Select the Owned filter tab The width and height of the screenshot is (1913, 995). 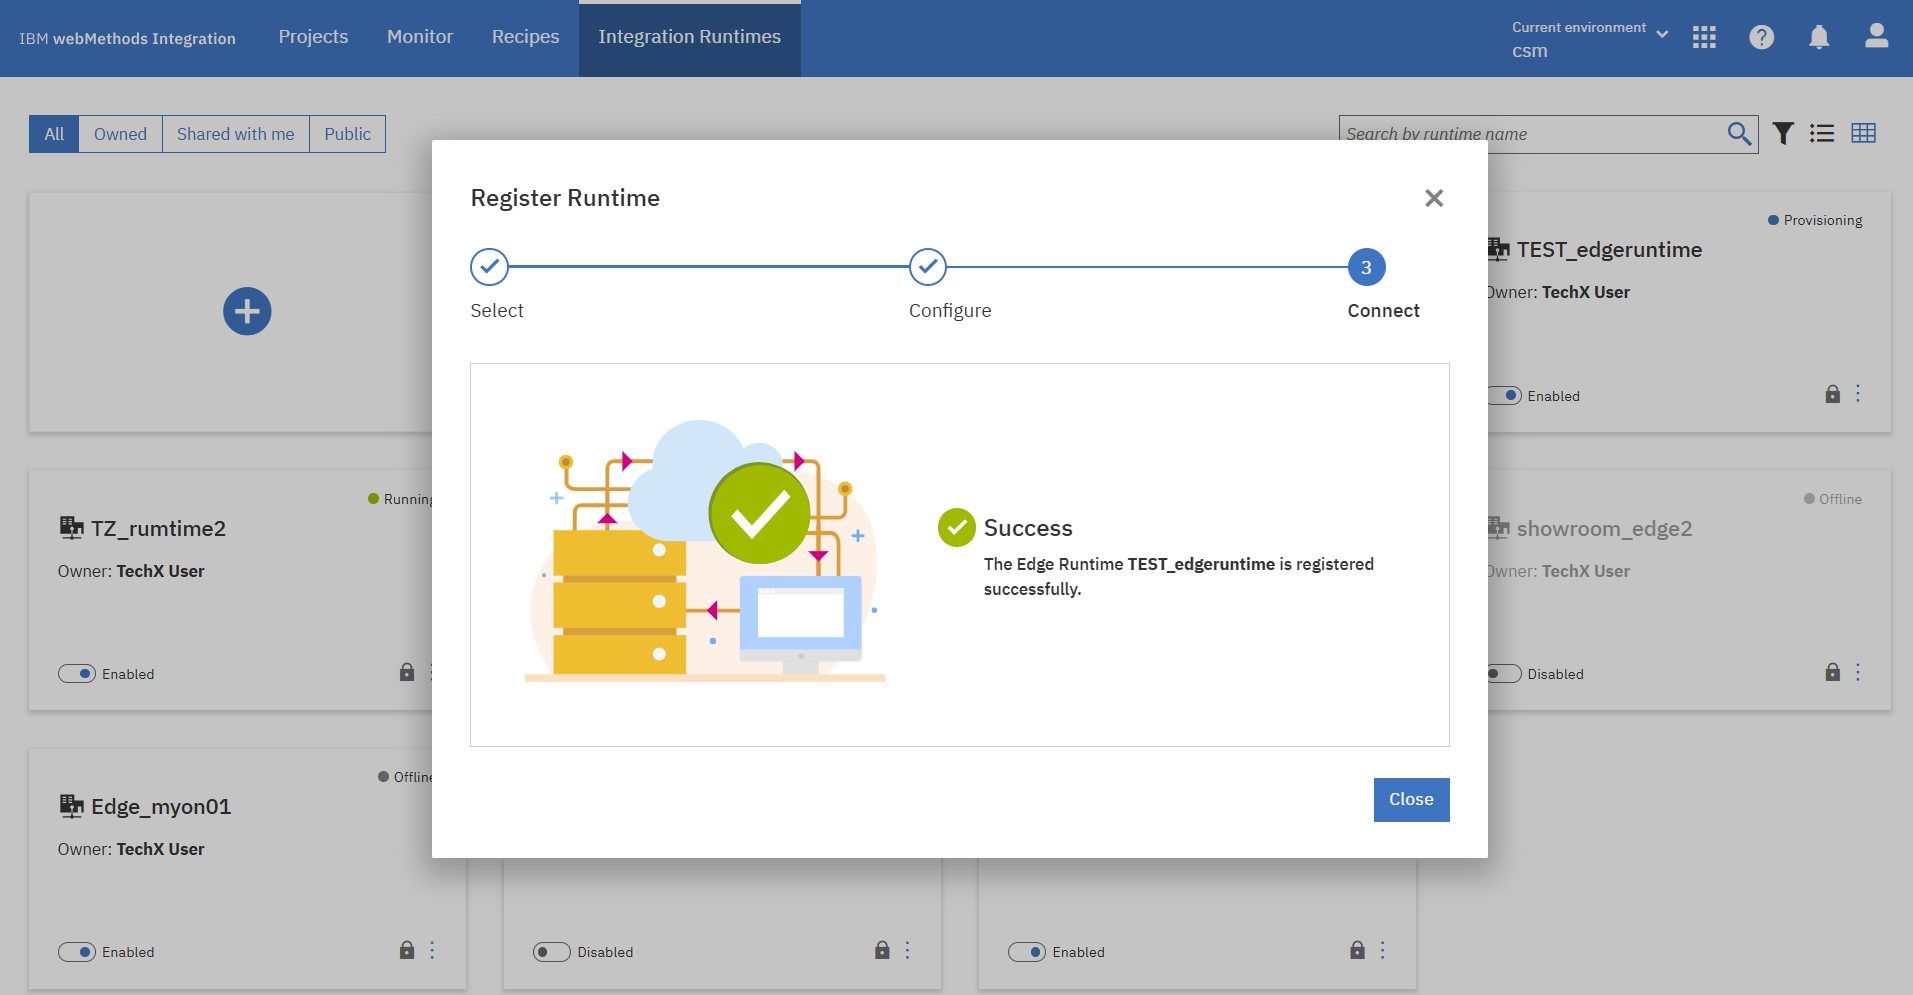(x=120, y=133)
